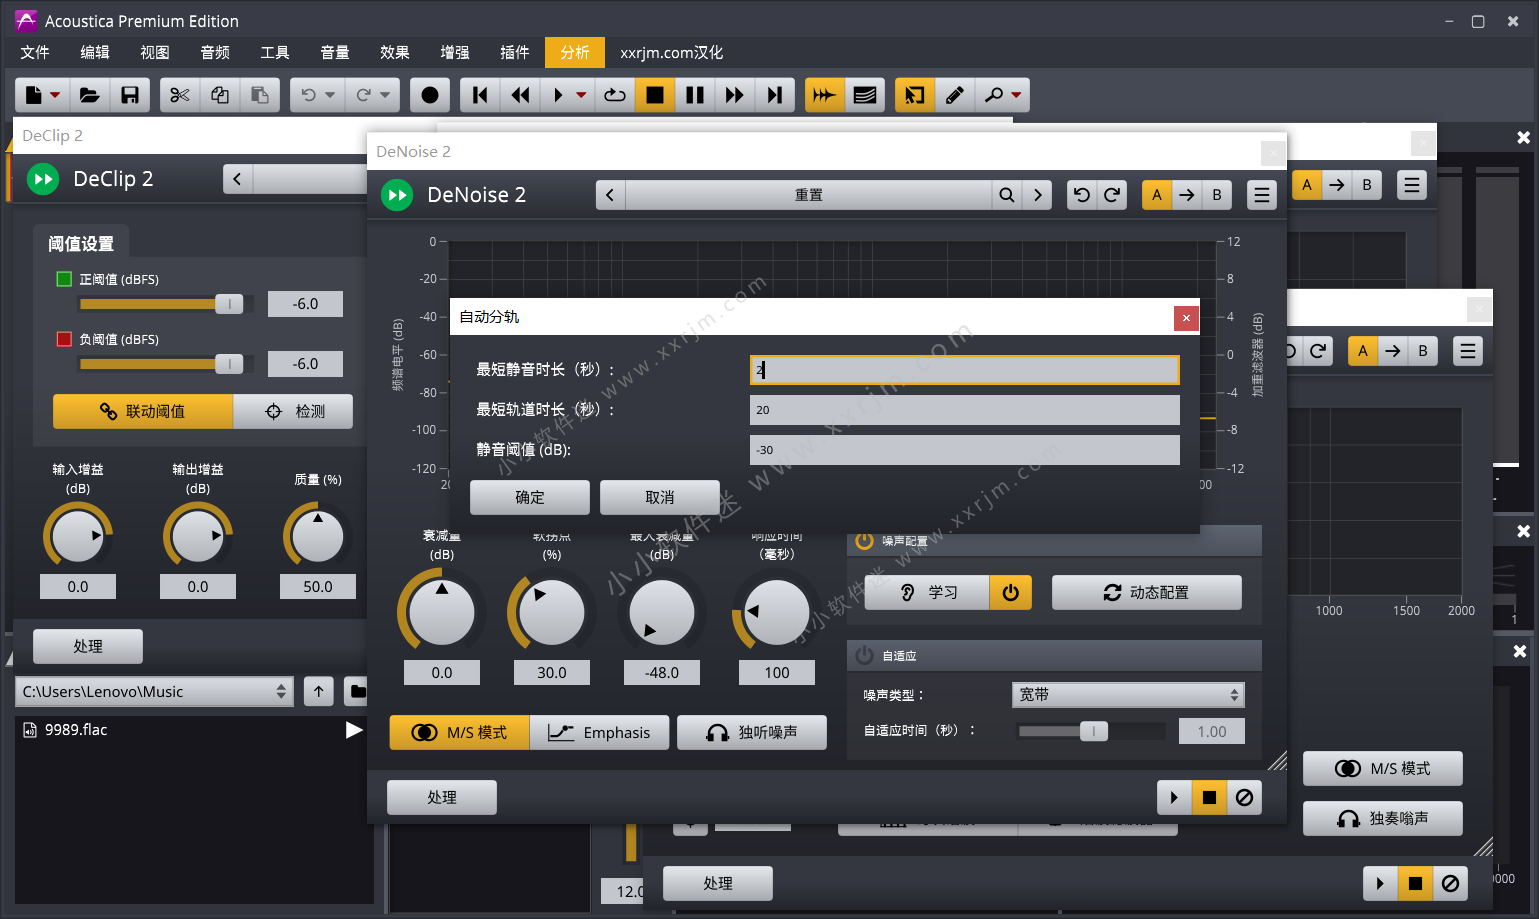
Task: Toggle the power button next to 学习
Action: (x=1011, y=592)
